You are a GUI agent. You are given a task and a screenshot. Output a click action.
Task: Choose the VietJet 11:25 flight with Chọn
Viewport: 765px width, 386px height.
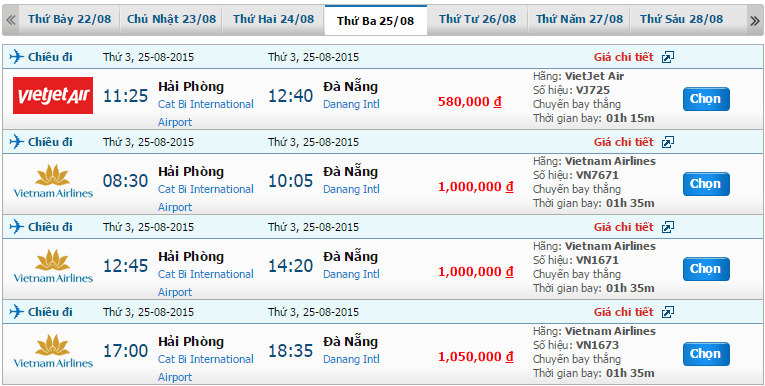point(706,99)
